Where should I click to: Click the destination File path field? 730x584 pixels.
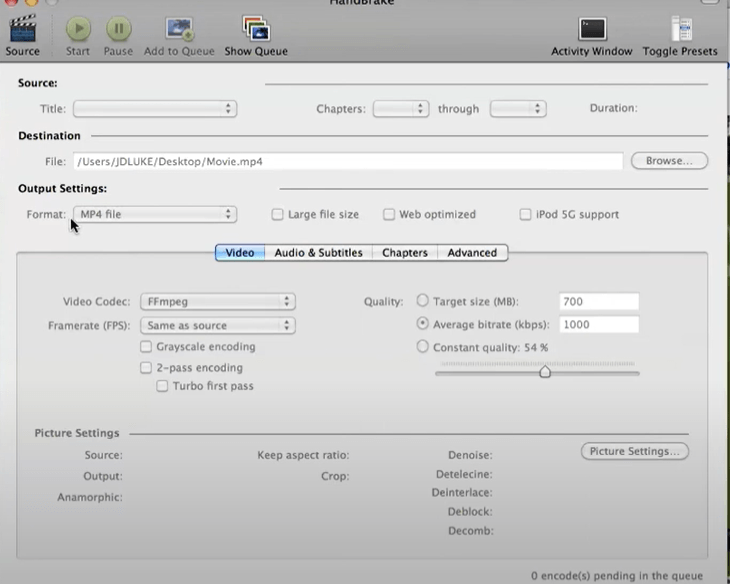(348, 162)
